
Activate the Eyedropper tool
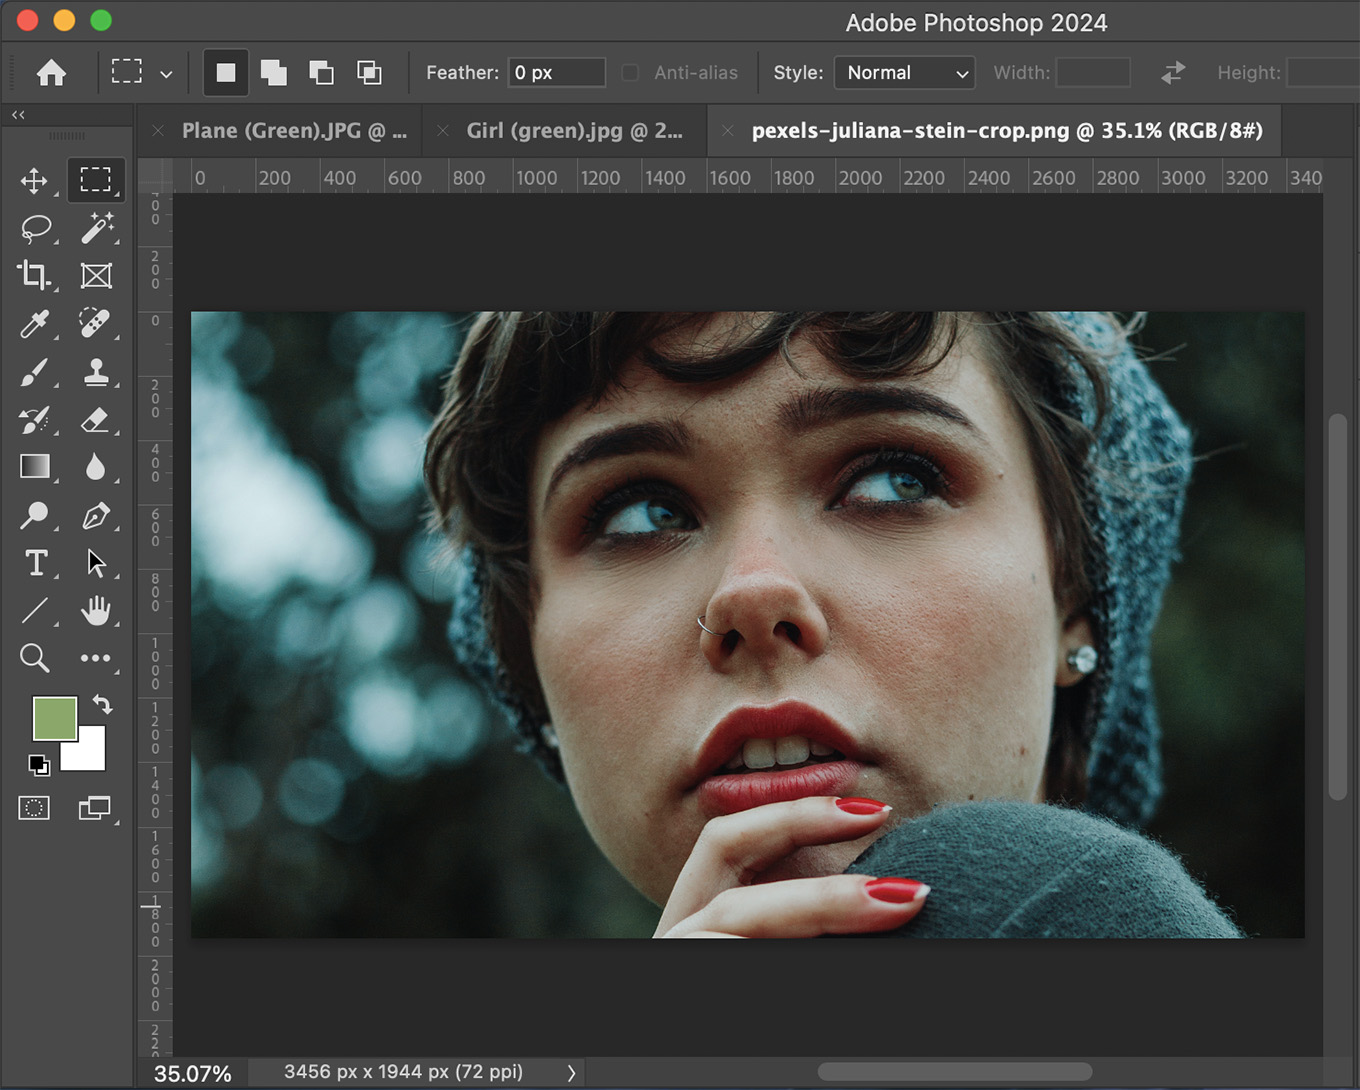[x=34, y=324]
